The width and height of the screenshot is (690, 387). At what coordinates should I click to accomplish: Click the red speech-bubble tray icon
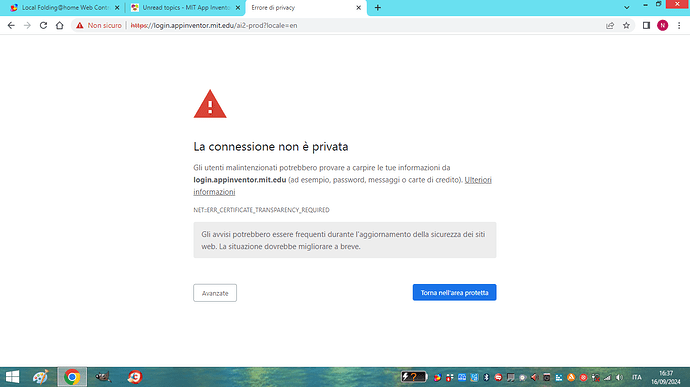(x=498, y=377)
